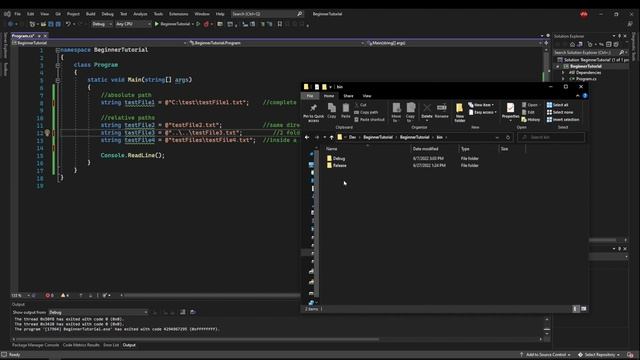Switch to the View tab in File Explorer

[367, 96]
